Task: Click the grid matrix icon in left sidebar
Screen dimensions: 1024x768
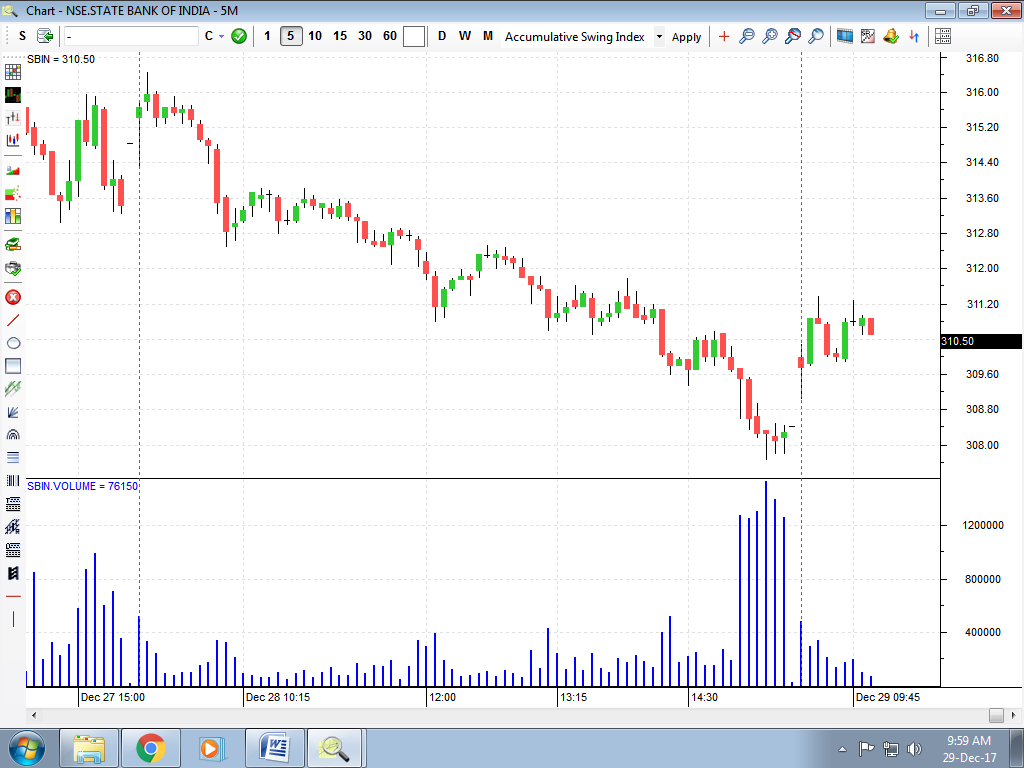Action: click(13, 71)
